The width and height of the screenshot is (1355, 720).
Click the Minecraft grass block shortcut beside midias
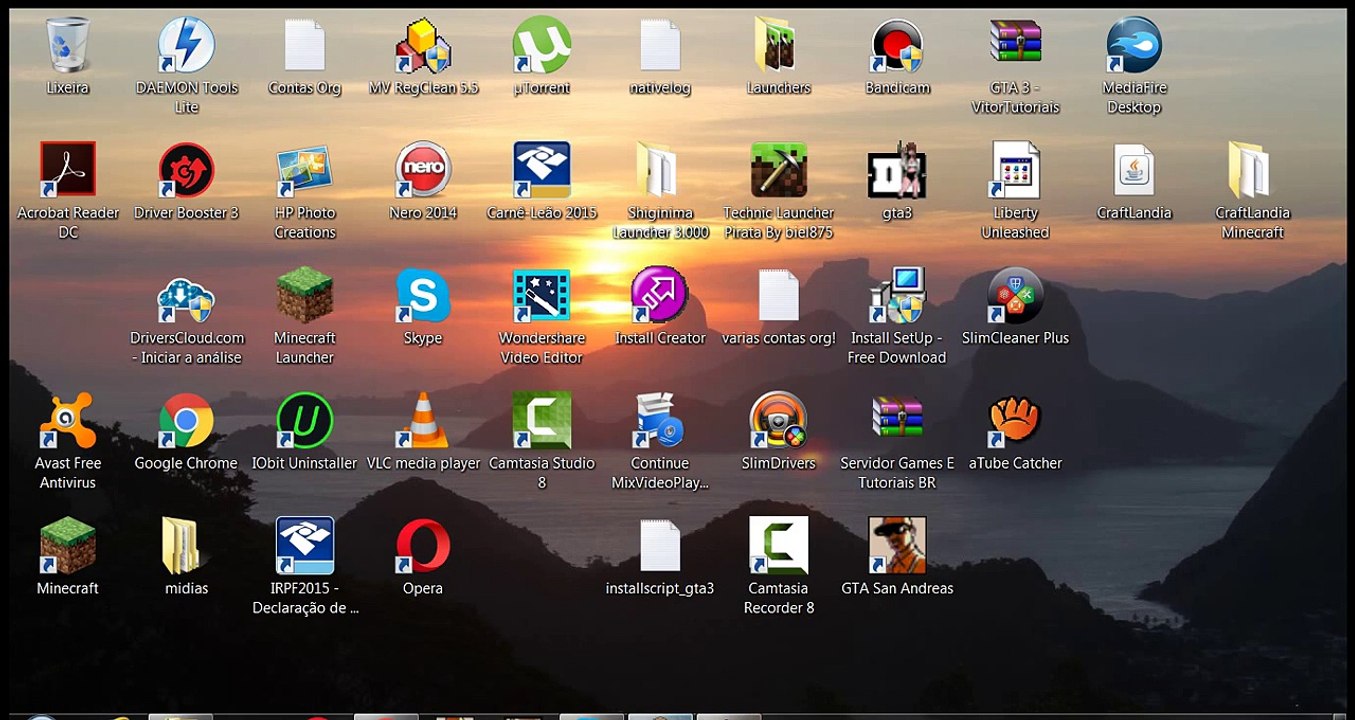[x=68, y=546]
